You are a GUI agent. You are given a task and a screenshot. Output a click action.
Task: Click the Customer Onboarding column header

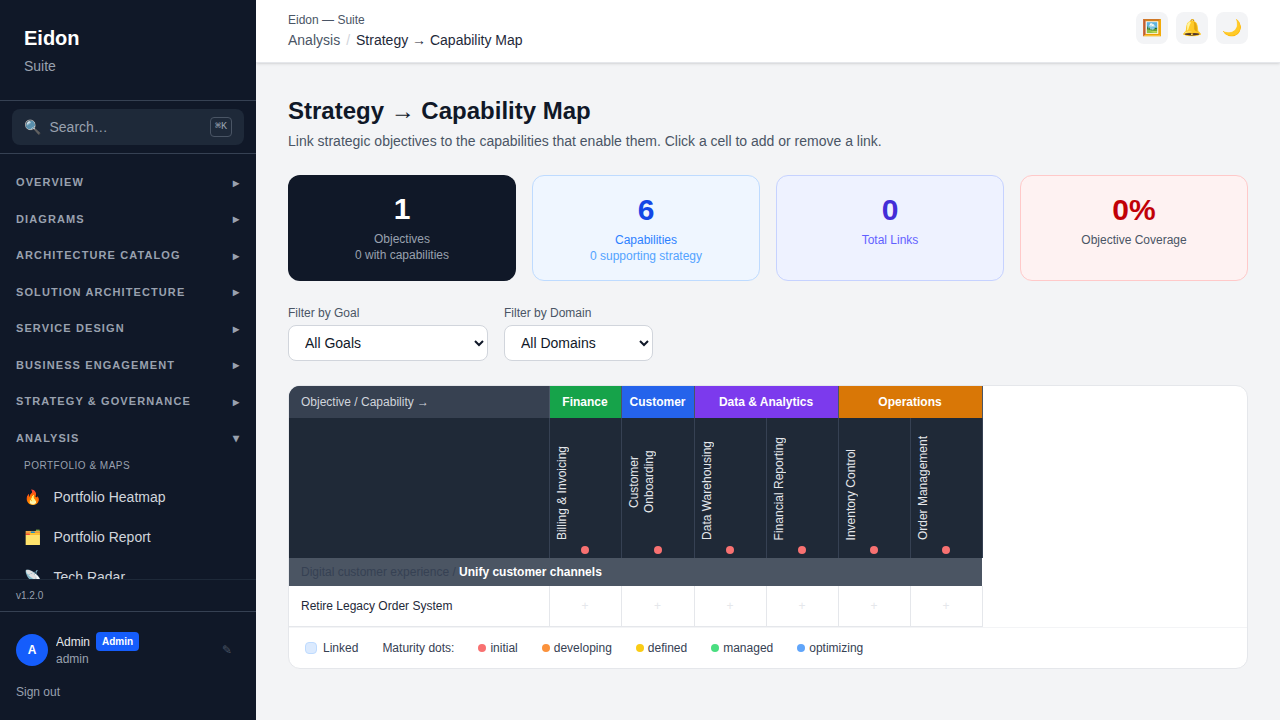[x=657, y=488]
